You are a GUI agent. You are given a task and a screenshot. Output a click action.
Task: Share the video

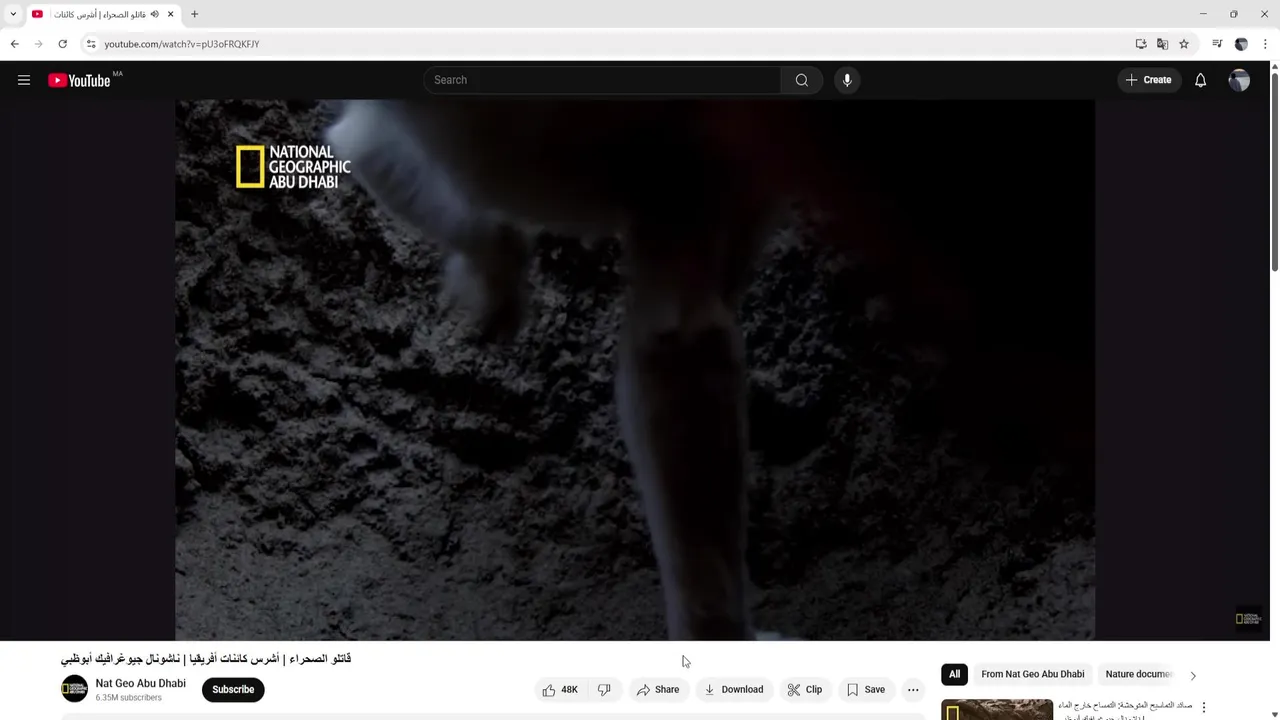click(x=658, y=689)
